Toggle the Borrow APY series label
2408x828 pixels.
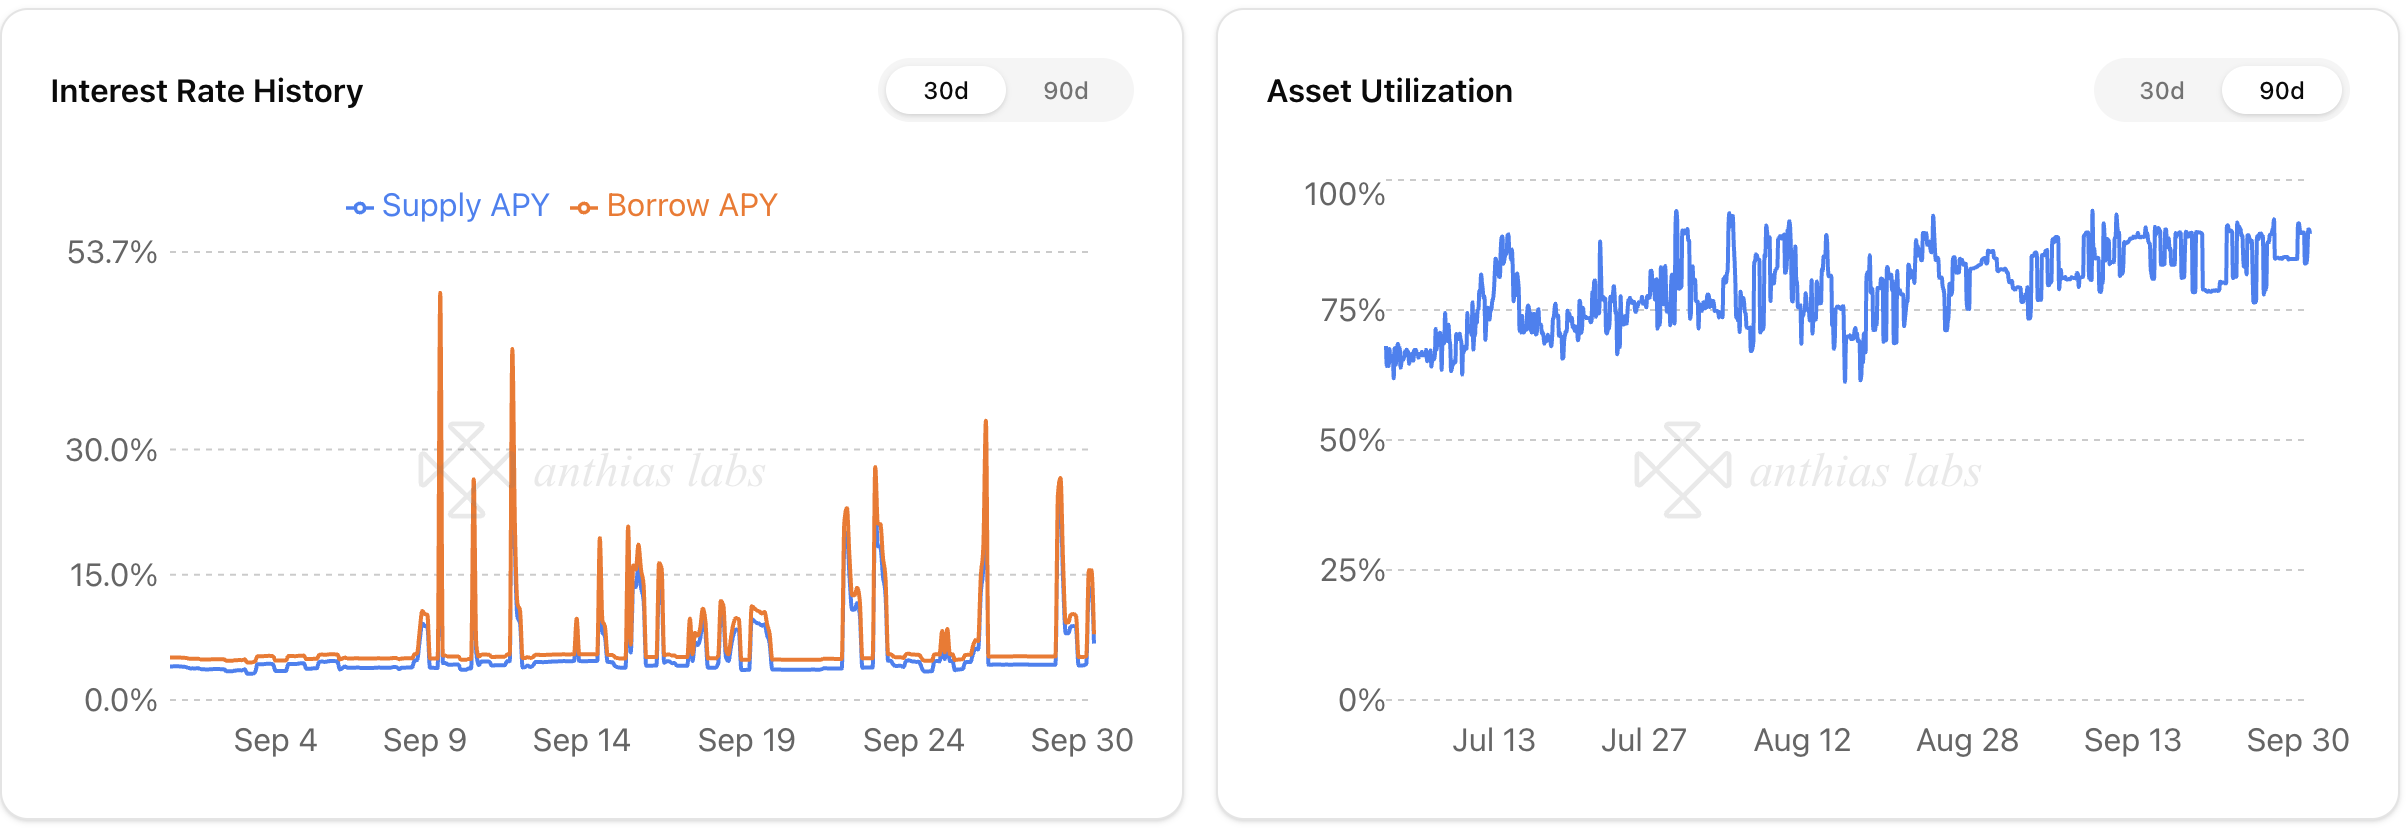(691, 205)
